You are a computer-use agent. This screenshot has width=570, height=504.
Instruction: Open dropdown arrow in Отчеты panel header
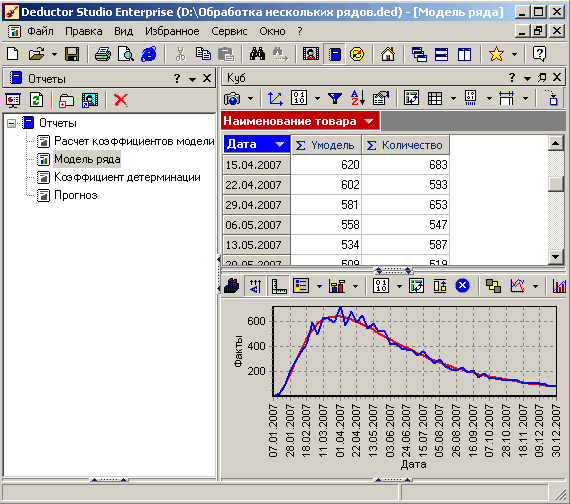coord(192,79)
